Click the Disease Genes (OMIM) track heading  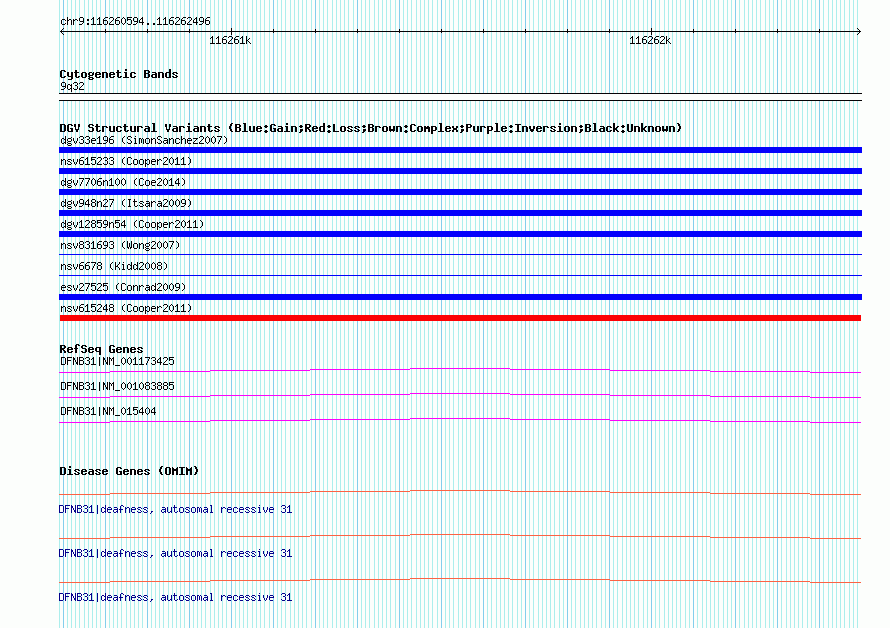[129, 471]
